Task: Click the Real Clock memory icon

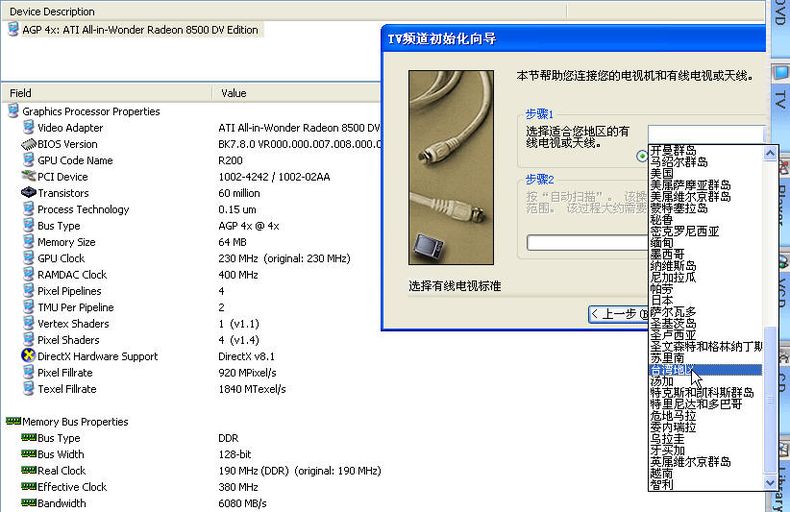Action: coord(29,470)
